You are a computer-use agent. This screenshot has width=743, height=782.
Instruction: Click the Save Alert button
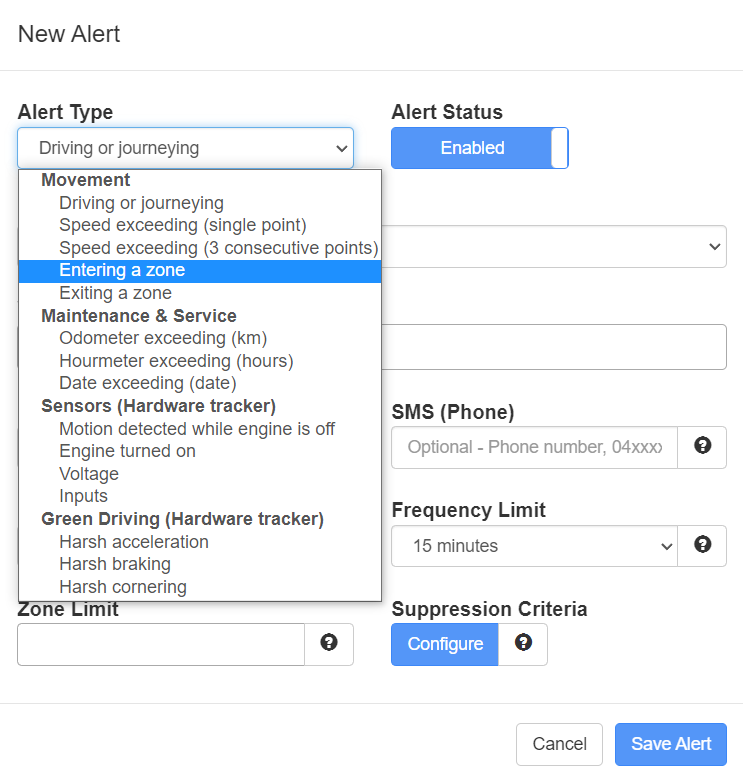click(x=671, y=744)
